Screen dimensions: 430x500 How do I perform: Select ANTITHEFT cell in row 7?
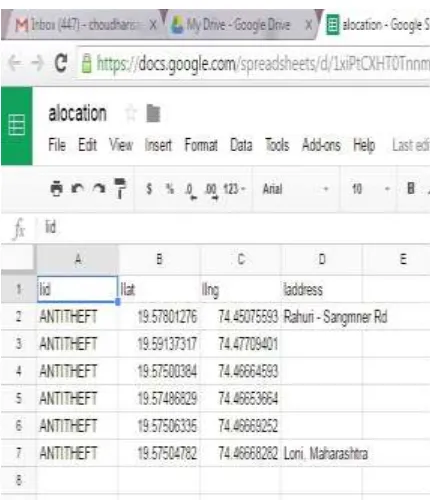click(x=77, y=453)
